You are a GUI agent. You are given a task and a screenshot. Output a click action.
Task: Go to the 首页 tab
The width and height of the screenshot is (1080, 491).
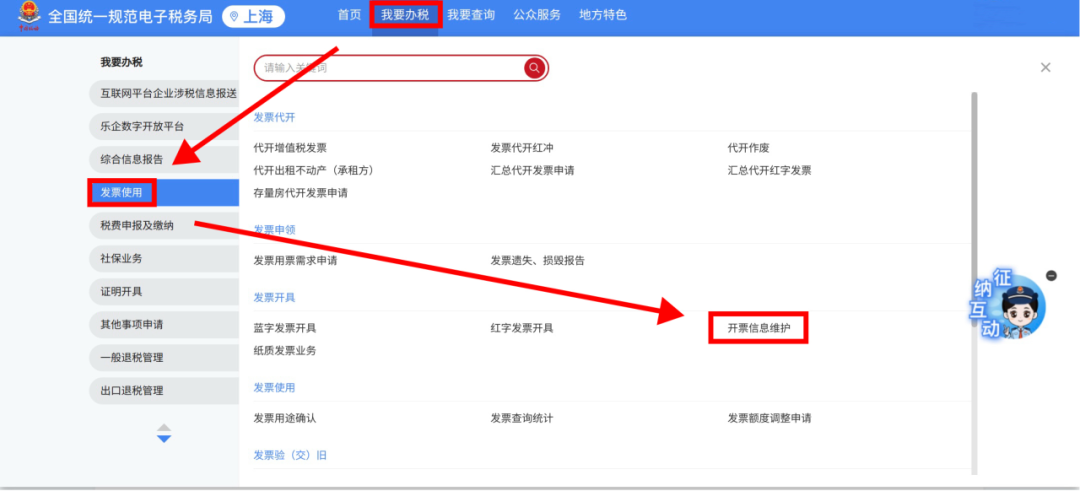(x=349, y=15)
